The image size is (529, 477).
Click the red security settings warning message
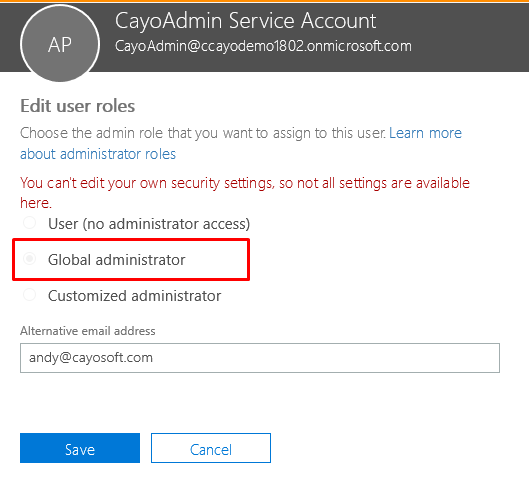pos(245,193)
